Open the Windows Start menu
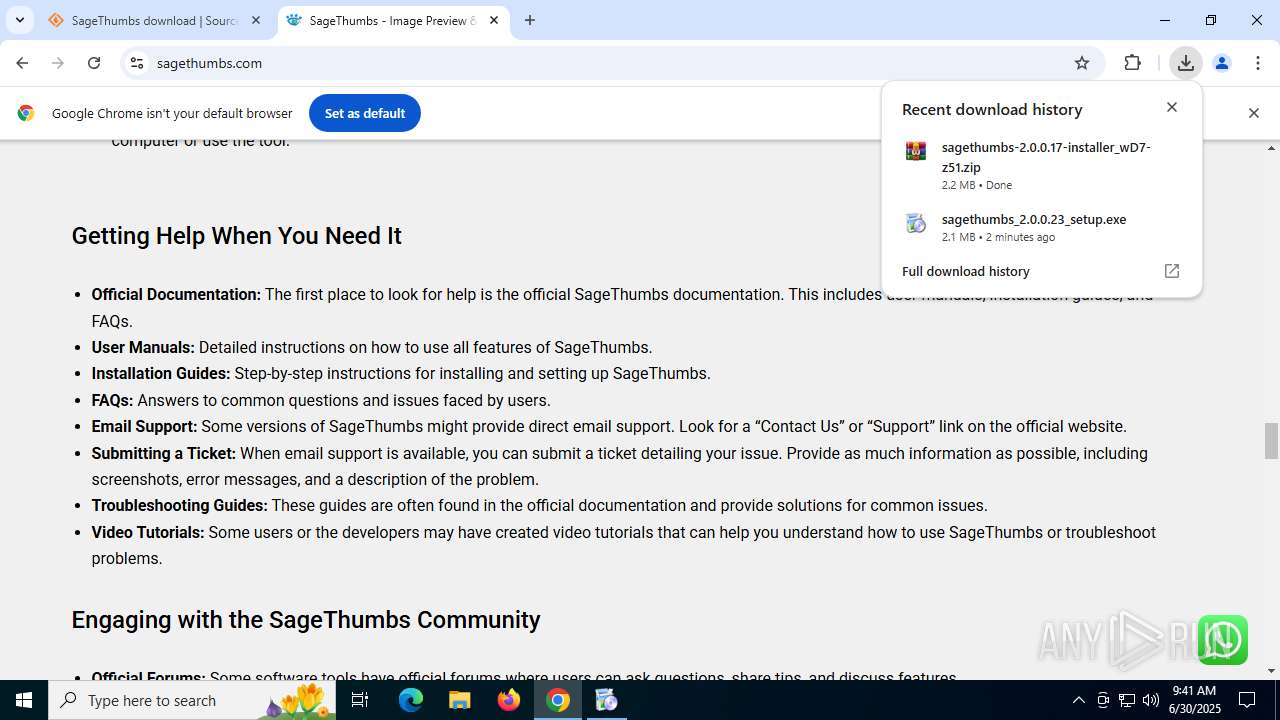This screenshot has height=720, width=1280. click(24, 700)
